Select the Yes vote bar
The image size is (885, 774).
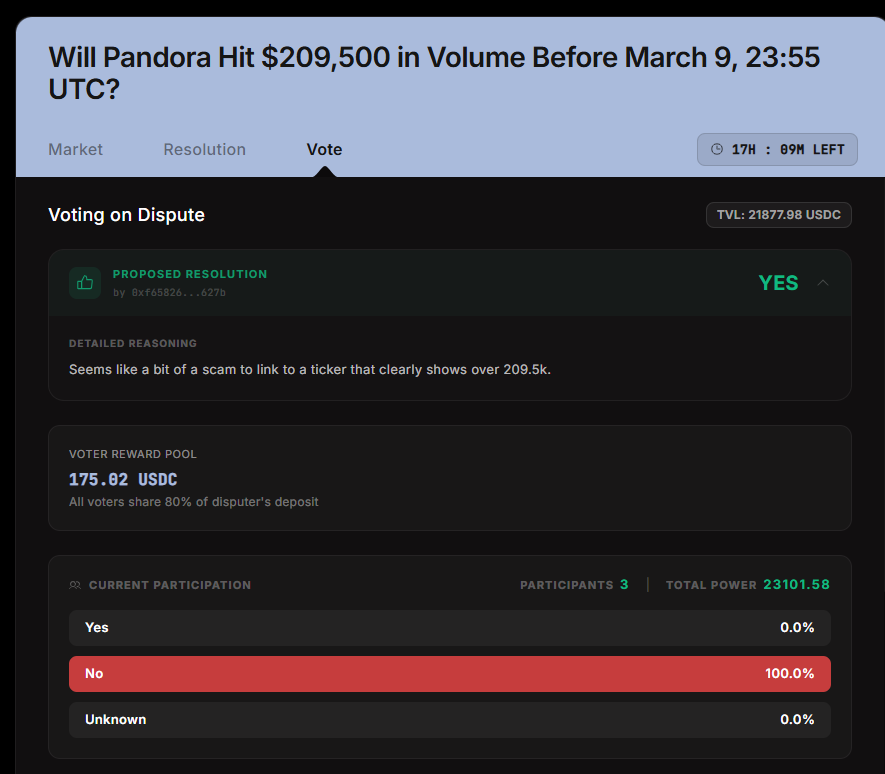coord(450,628)
